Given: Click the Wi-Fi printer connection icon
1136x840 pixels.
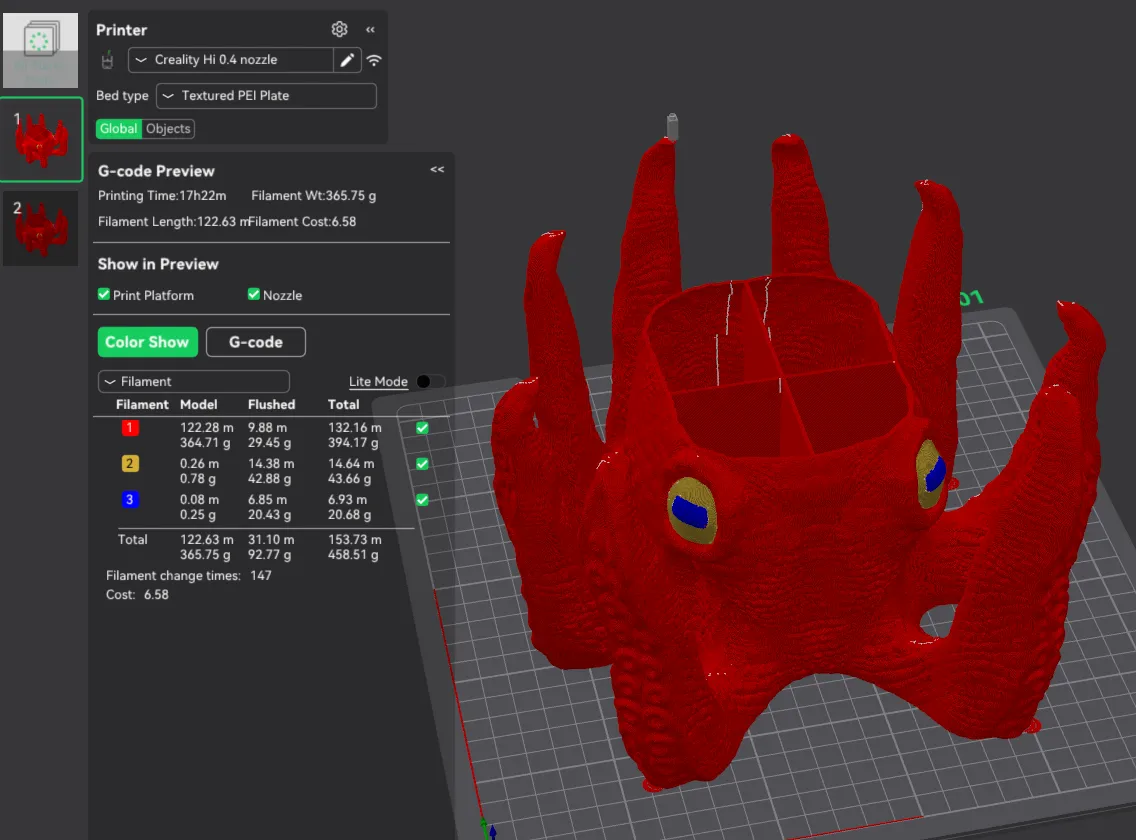Looking at the screenshot, I should (x=374, y=60).
